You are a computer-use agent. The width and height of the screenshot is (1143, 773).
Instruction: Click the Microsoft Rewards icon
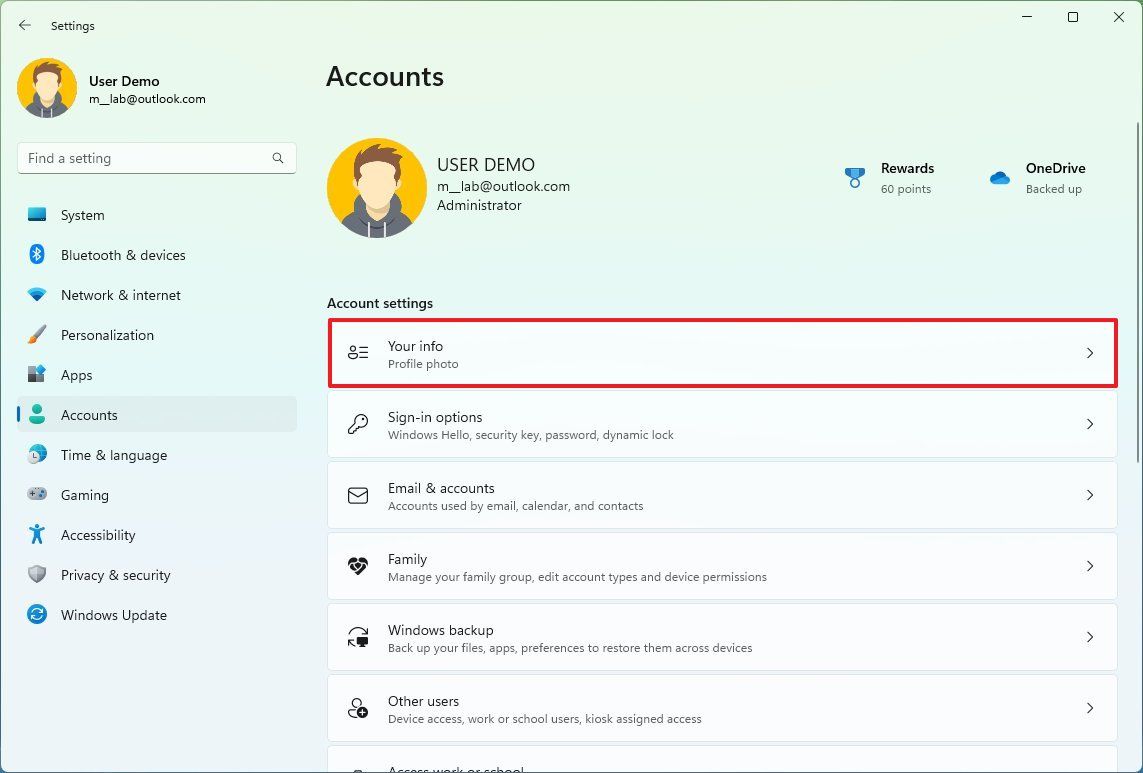pyautogui.click(x=855, y=177)
